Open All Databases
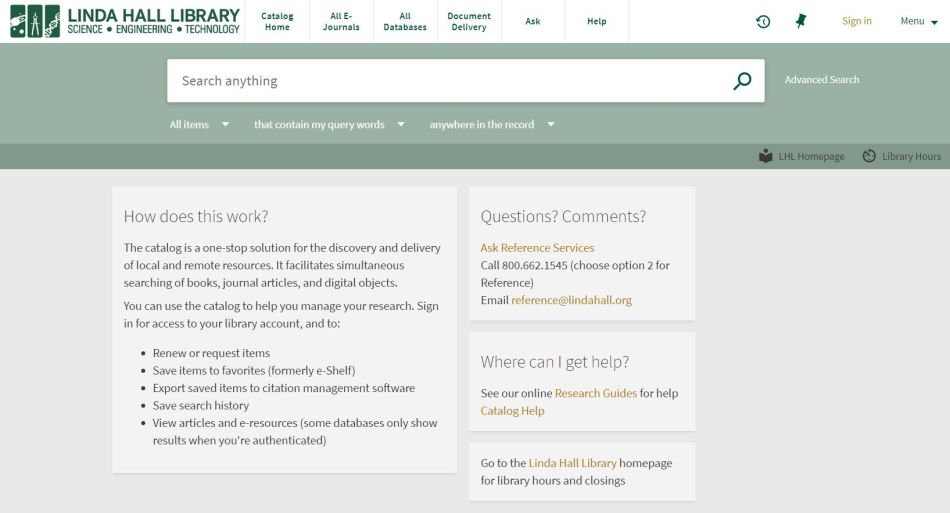950x513 pixels. tap(405, 21)
